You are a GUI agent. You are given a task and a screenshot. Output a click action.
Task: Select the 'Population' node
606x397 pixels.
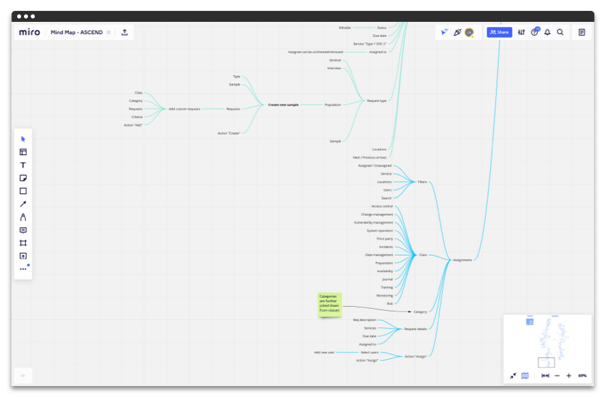[x=333, y=105]
